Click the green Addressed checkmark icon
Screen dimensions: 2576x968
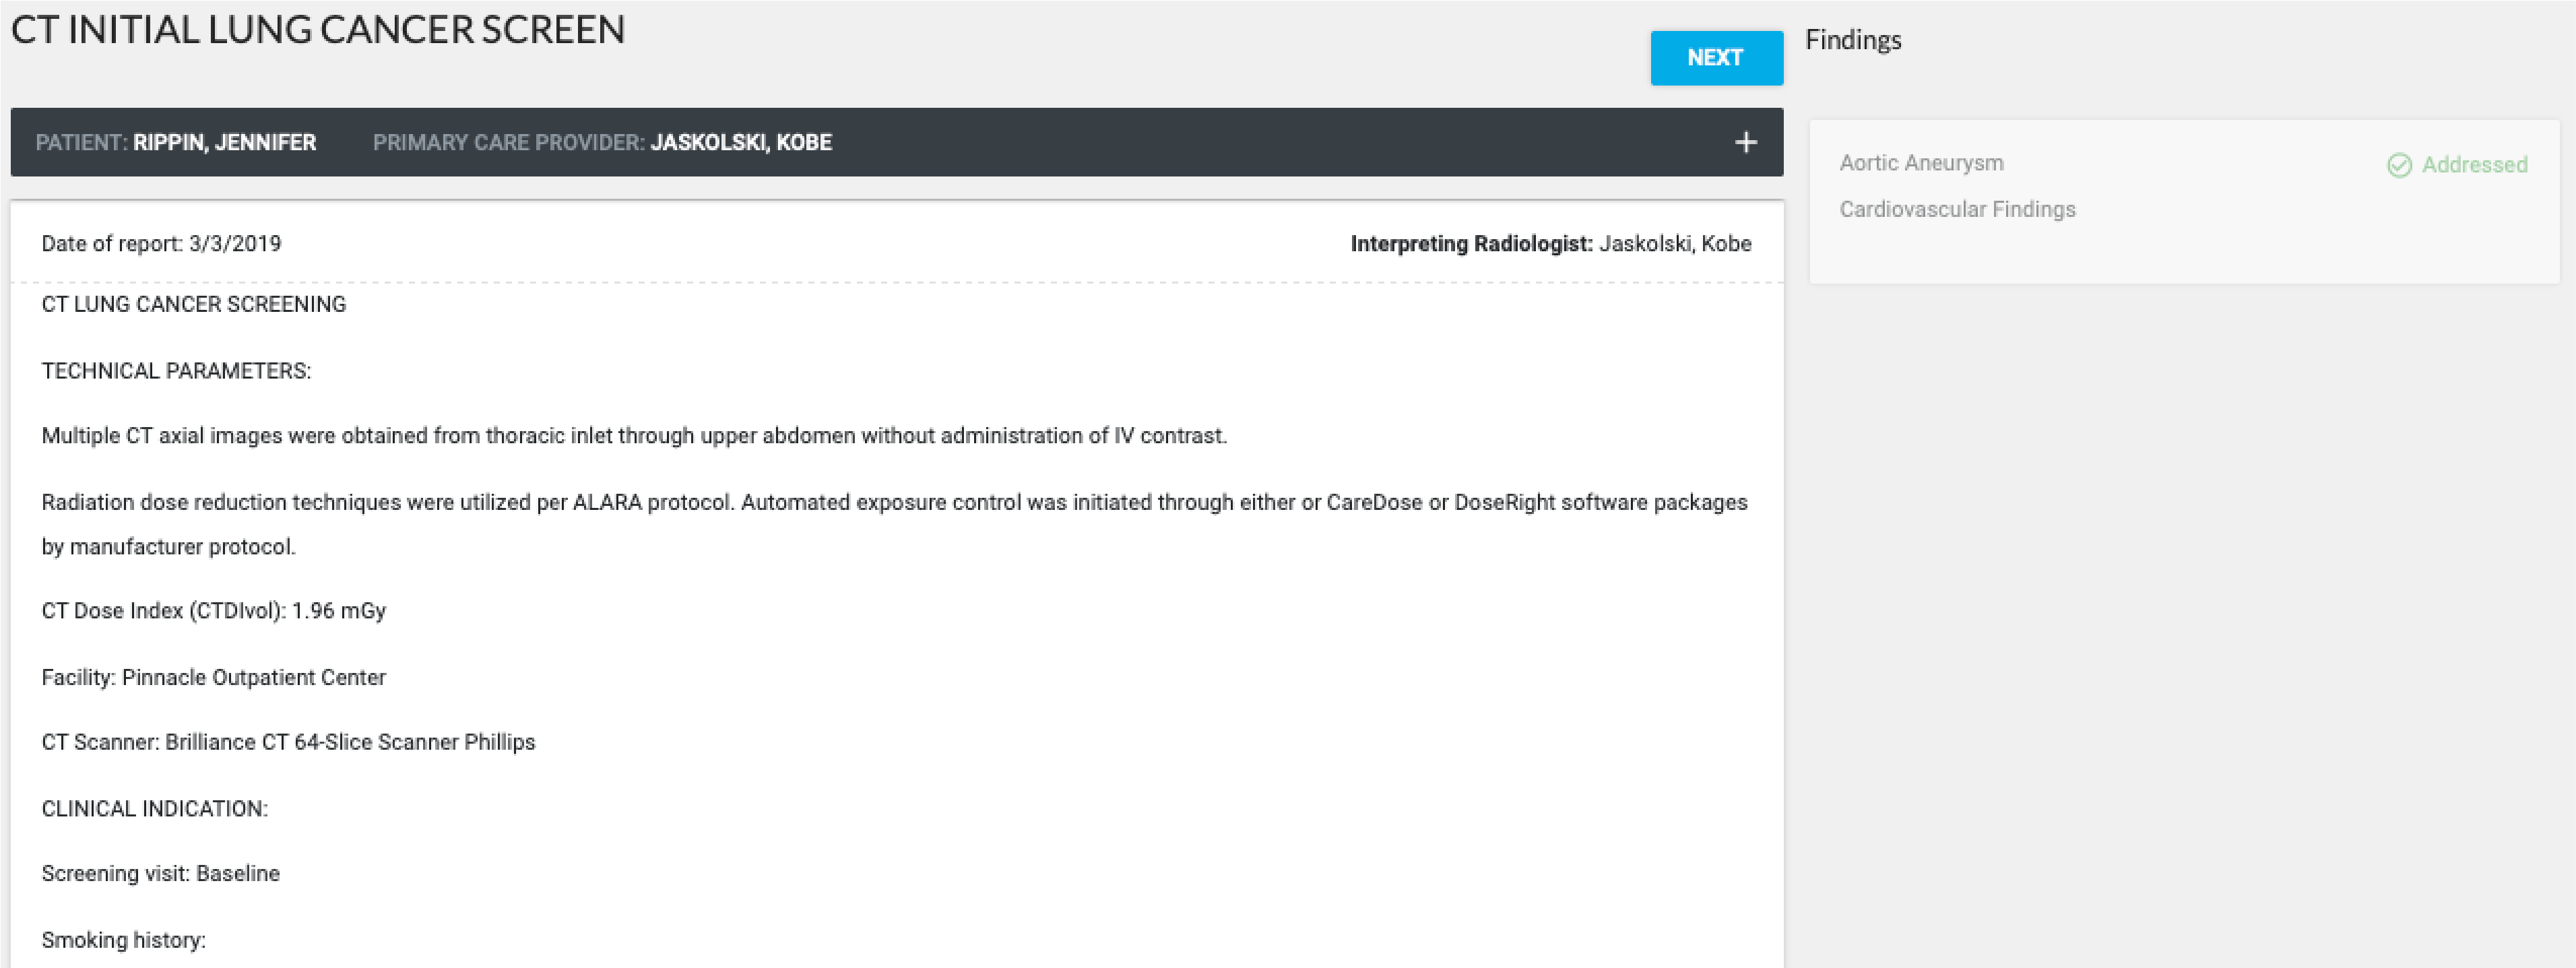[2399, 165]
